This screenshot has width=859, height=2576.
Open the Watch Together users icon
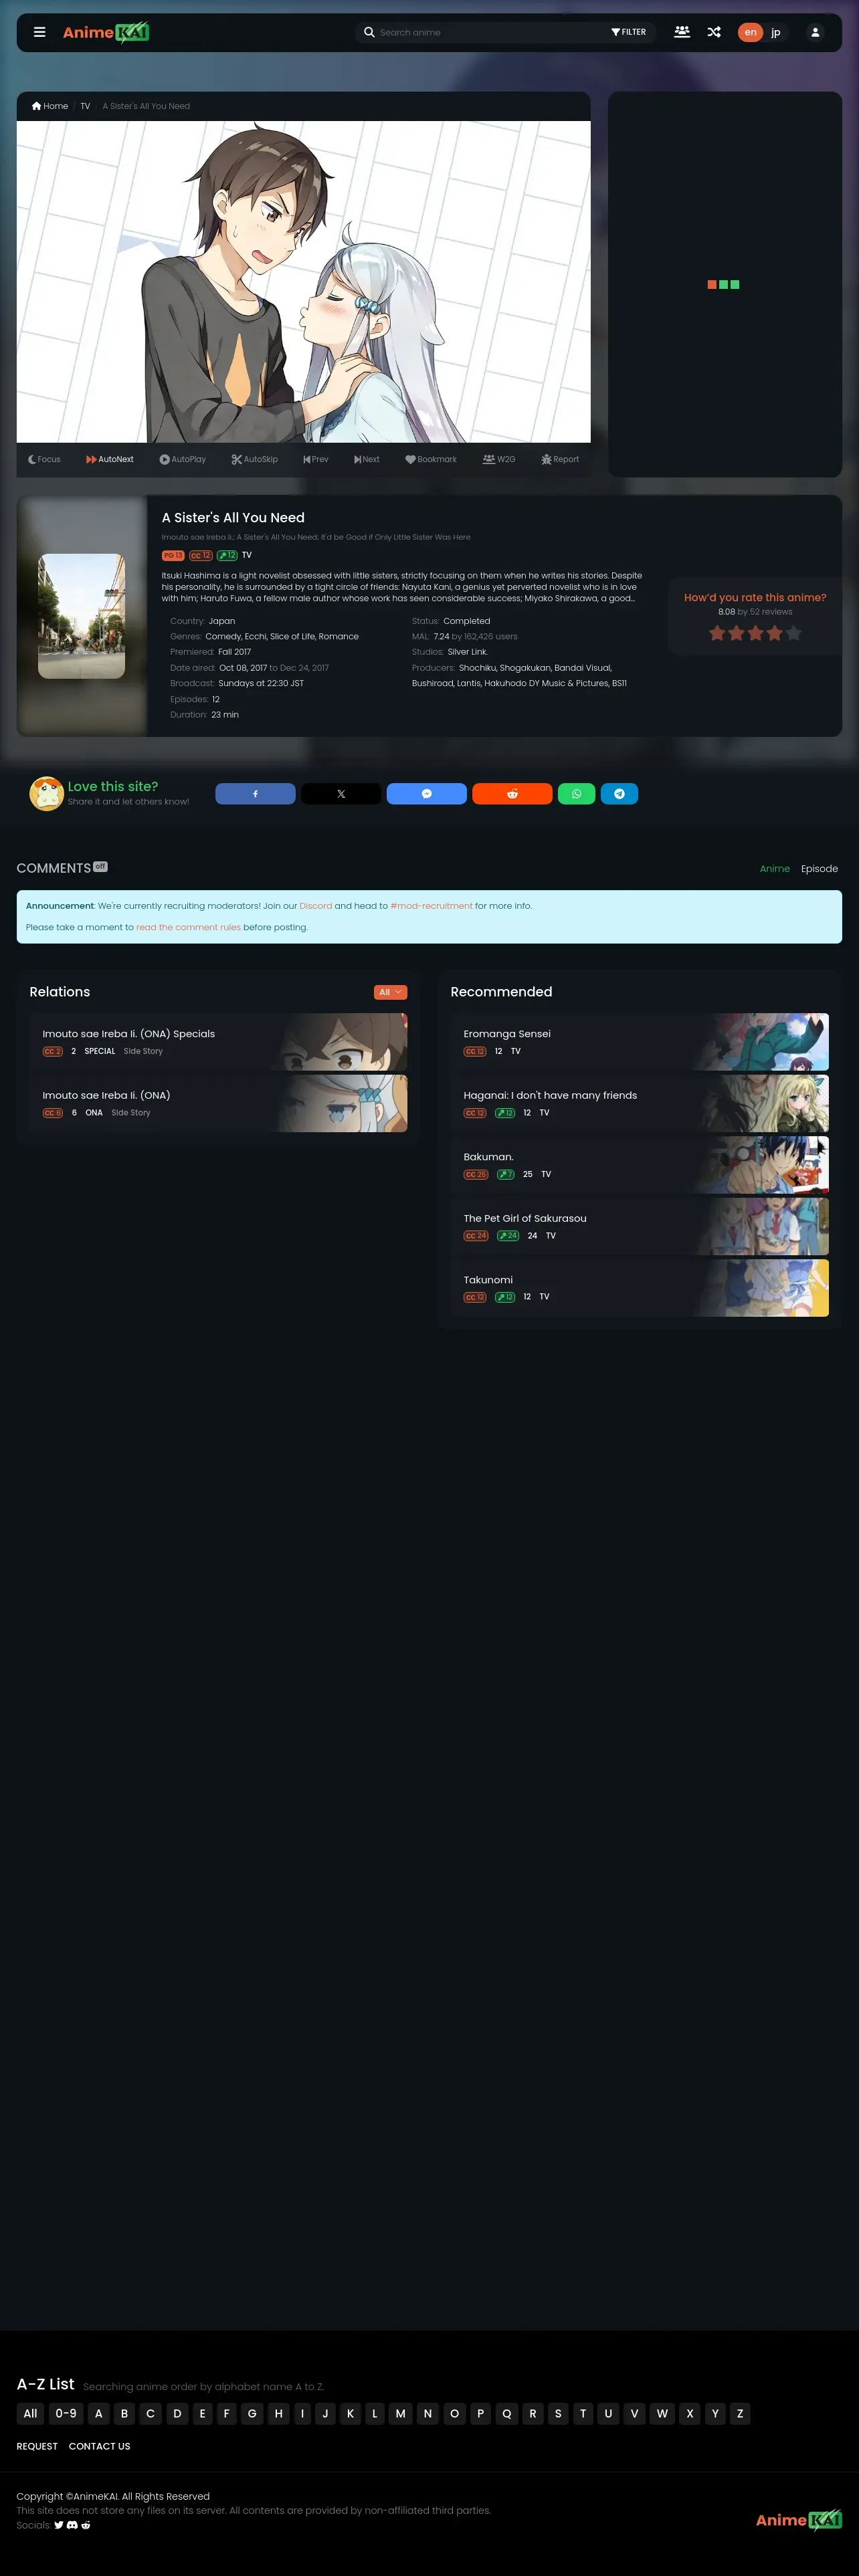pyautogui.click(x=682, y=32)
